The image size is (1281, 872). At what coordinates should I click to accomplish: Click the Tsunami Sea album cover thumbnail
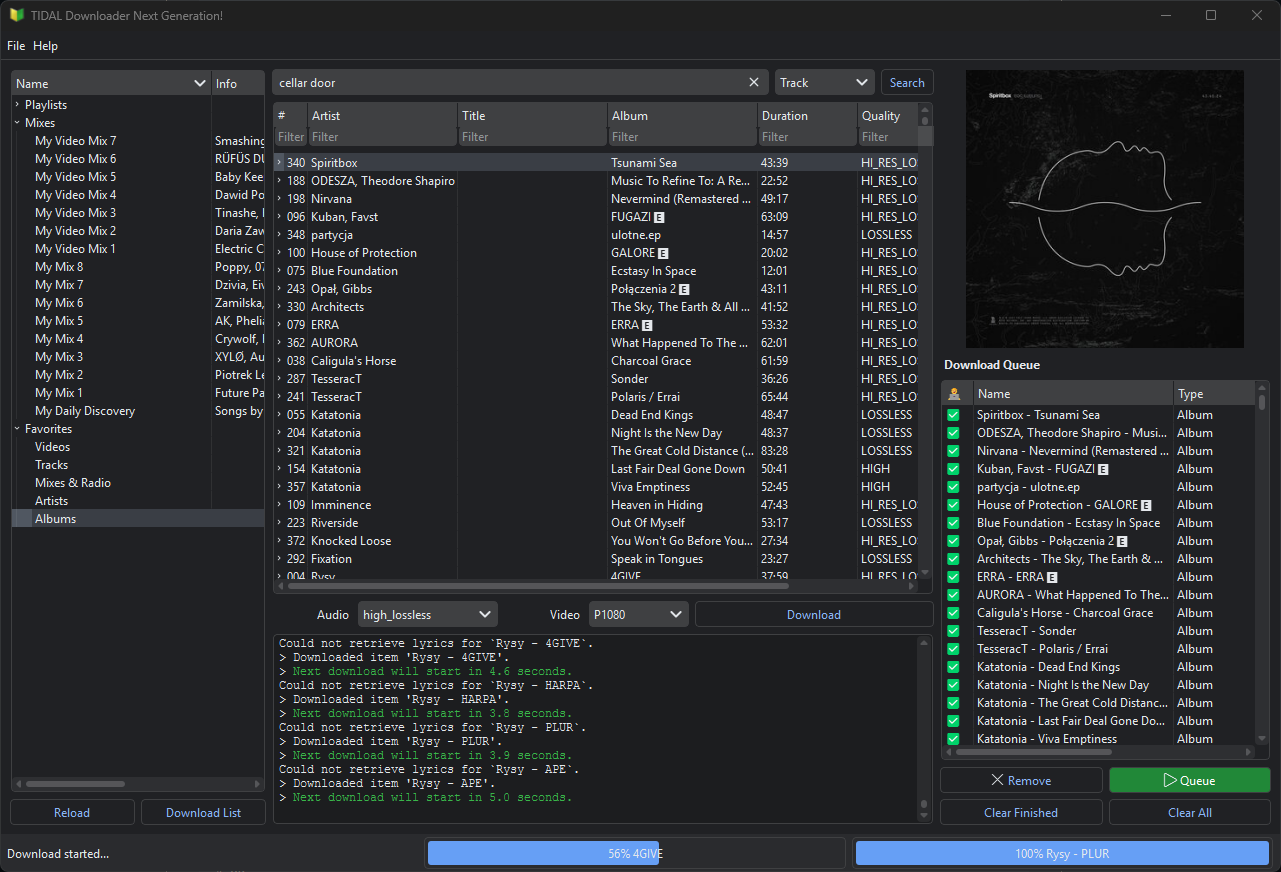point(1104,209)
